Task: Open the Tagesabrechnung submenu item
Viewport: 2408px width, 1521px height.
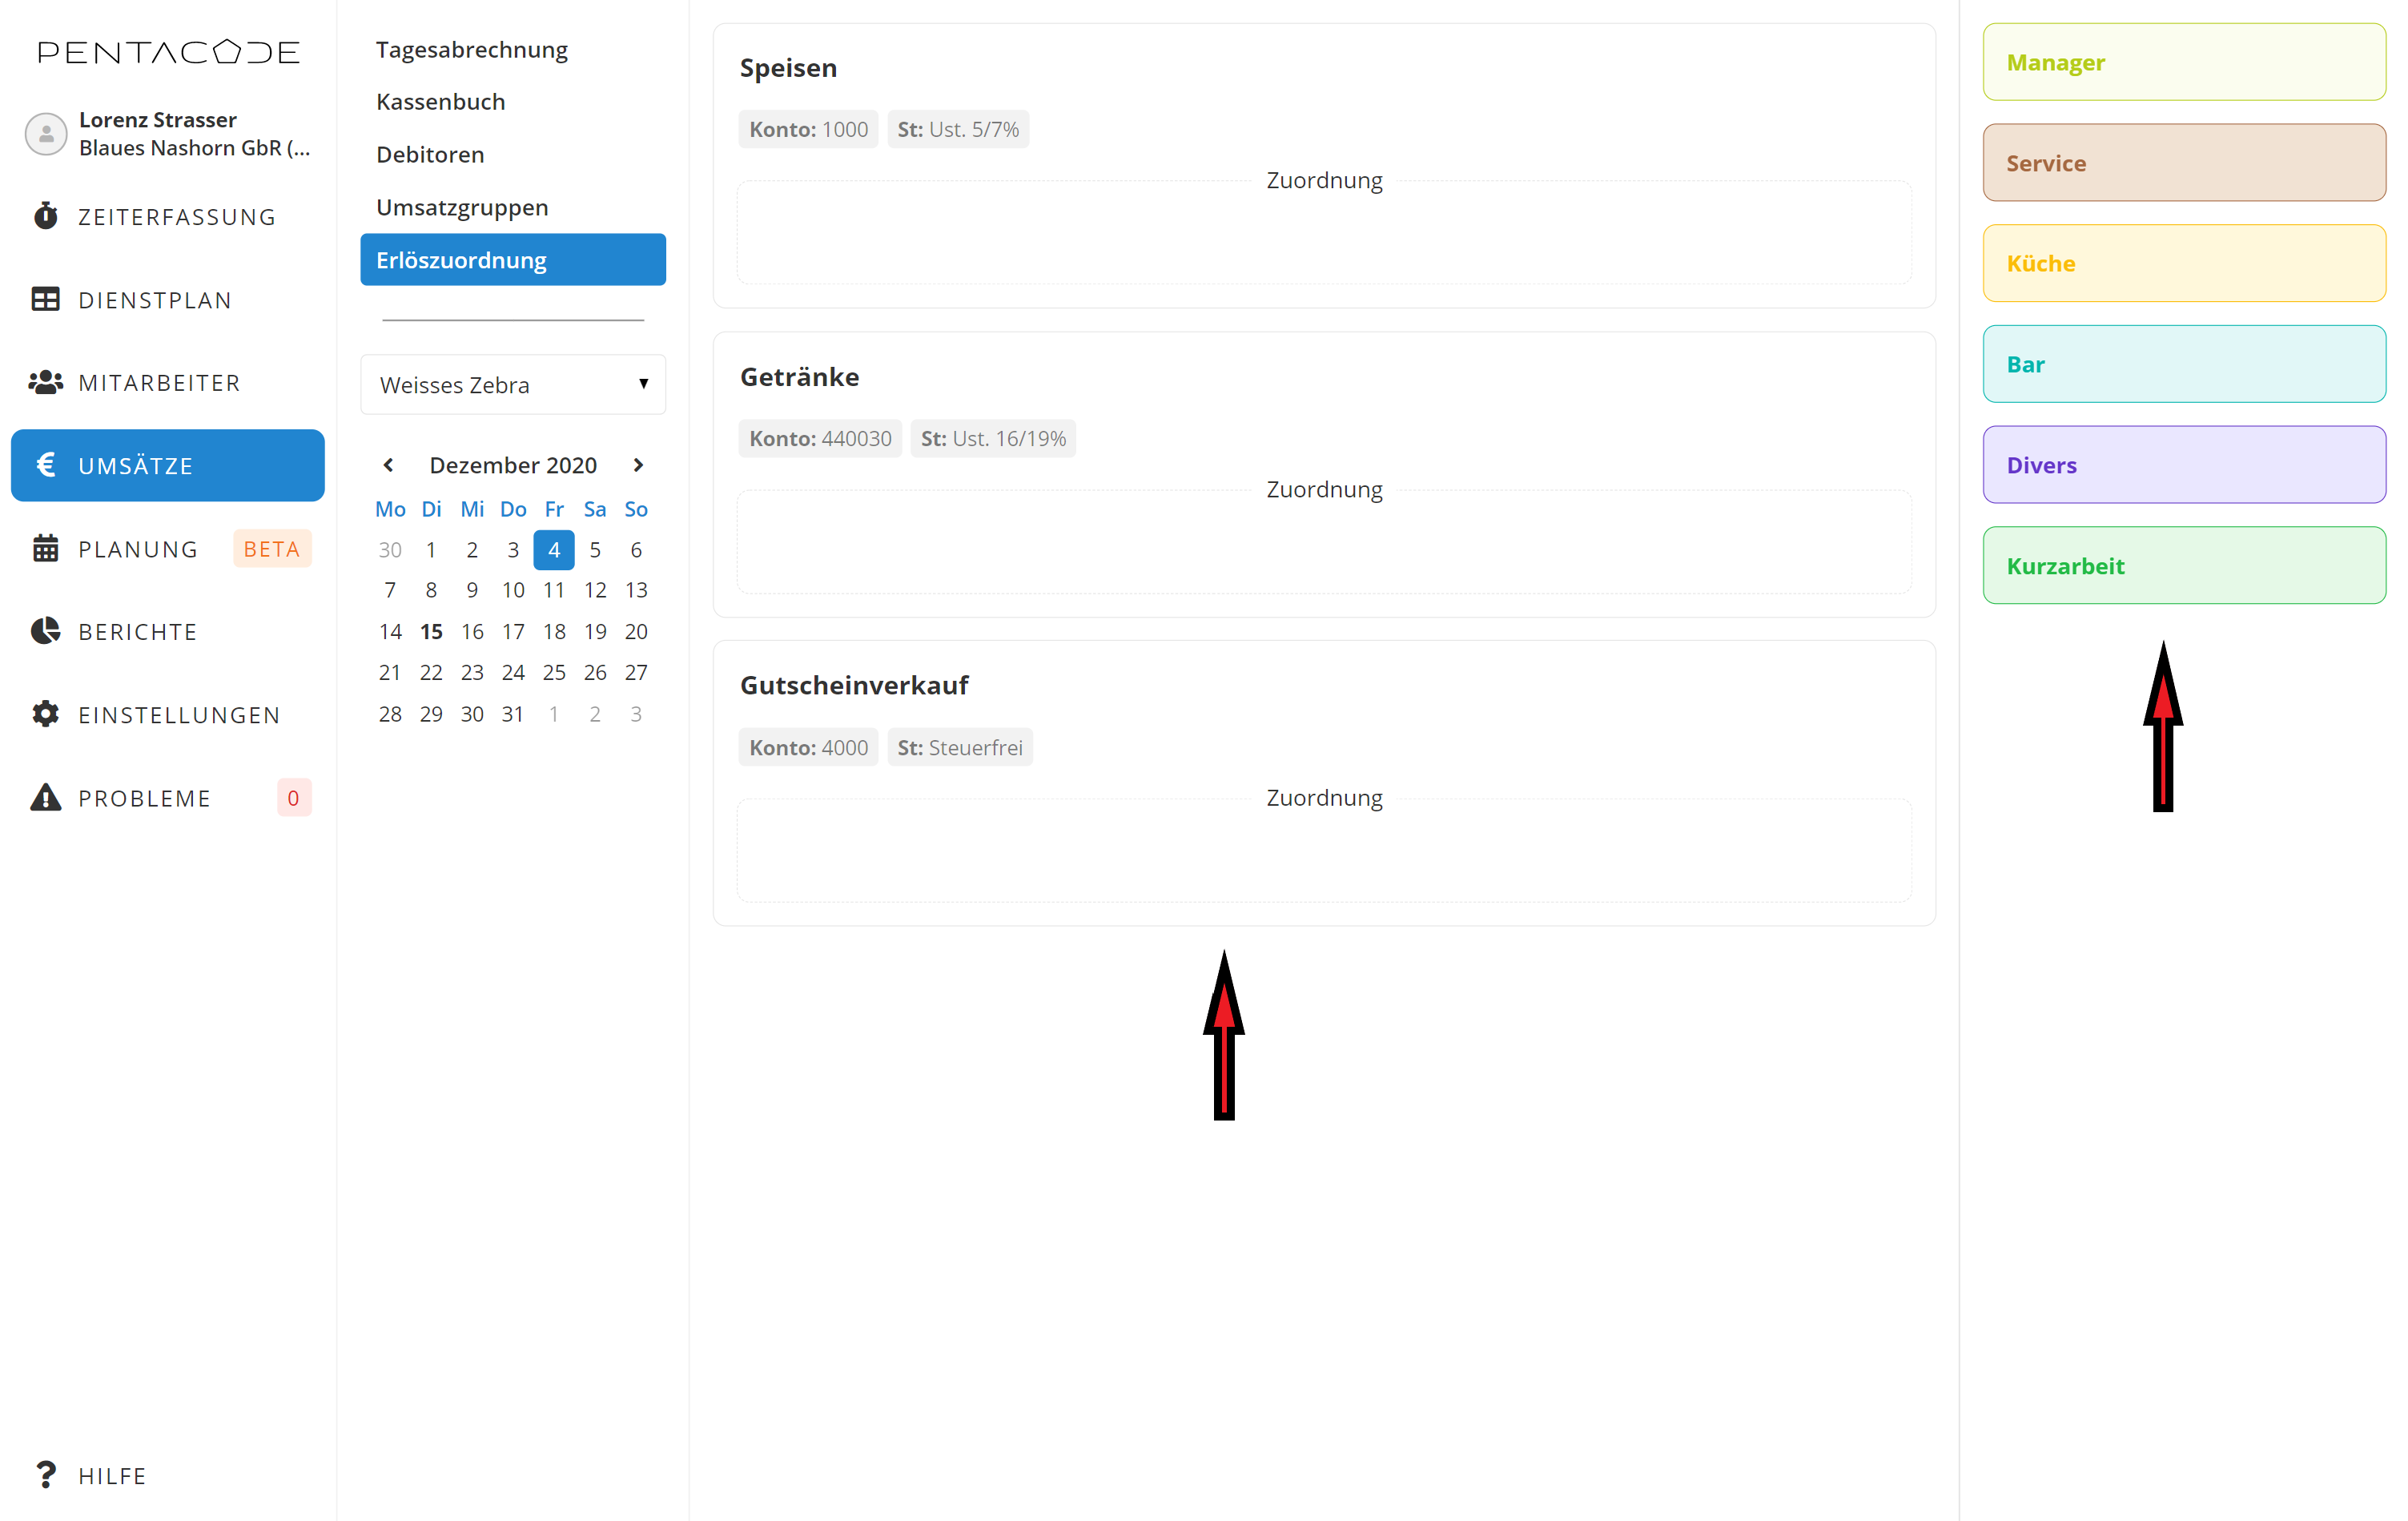Action: click(x=471, y=49)
